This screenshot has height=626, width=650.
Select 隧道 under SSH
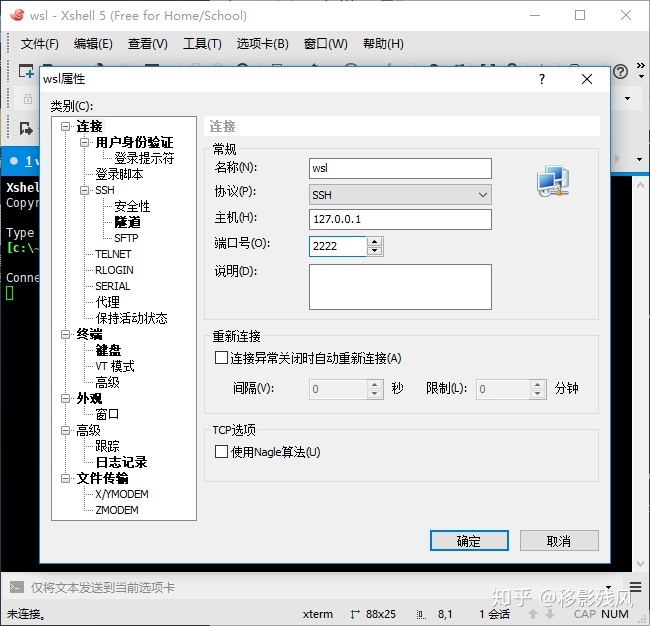tap(128, 222)
